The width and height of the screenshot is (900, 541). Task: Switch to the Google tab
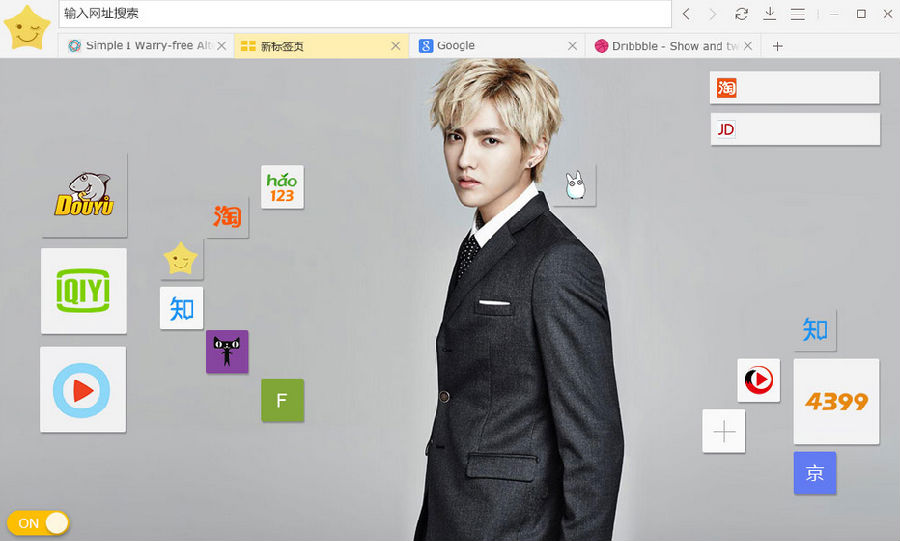(x=490, y=46)
